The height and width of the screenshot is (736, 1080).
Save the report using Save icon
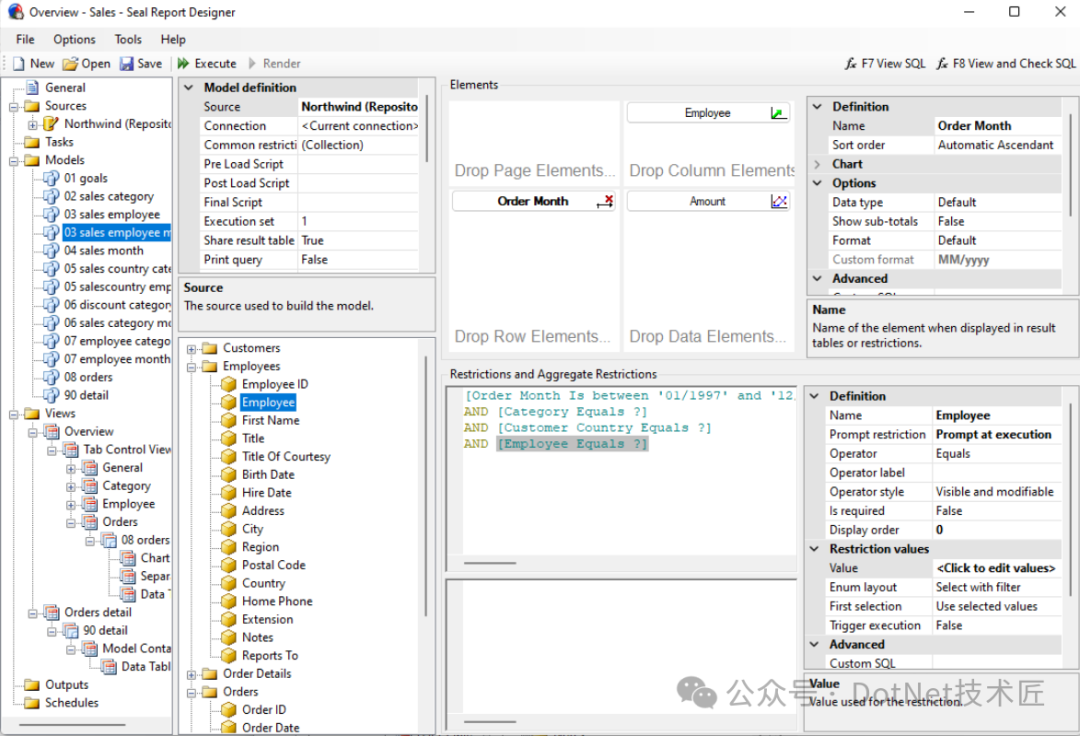[127, 63]
